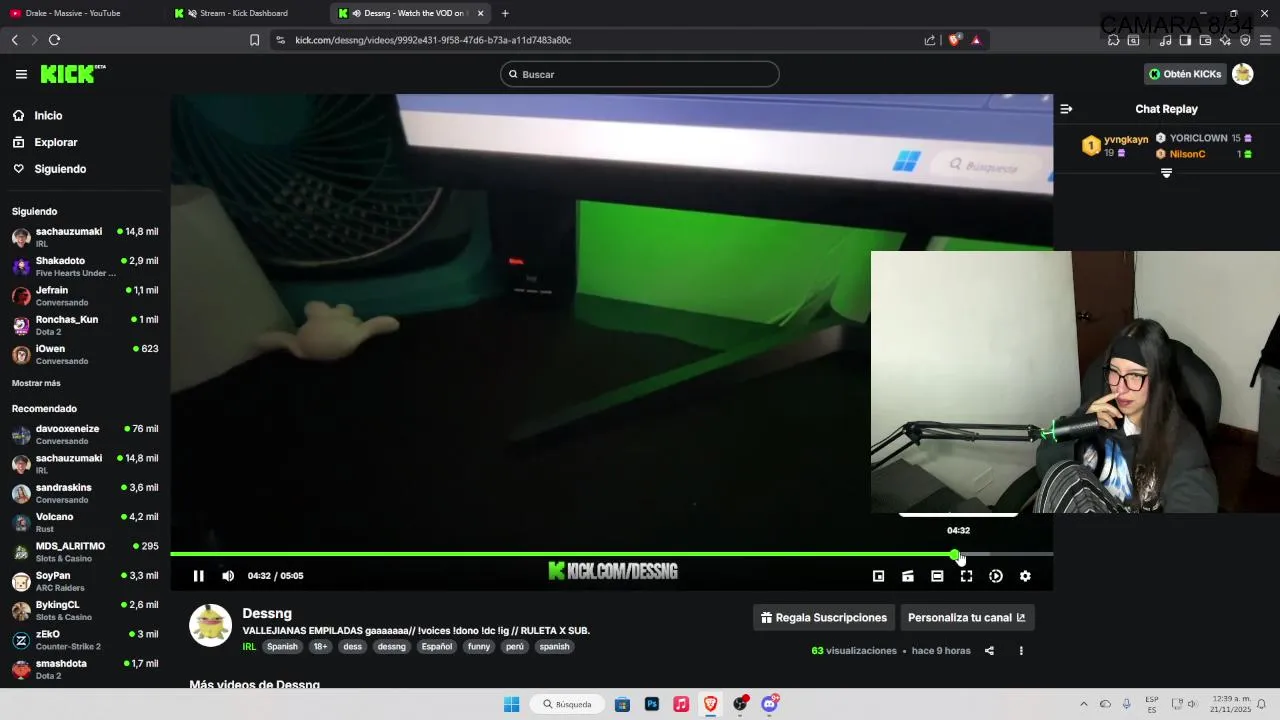The width and height of the screenshot is (1280, 720).
Task: Open the playback speed control
Action: pyautogui.click(x=996, y=576)
